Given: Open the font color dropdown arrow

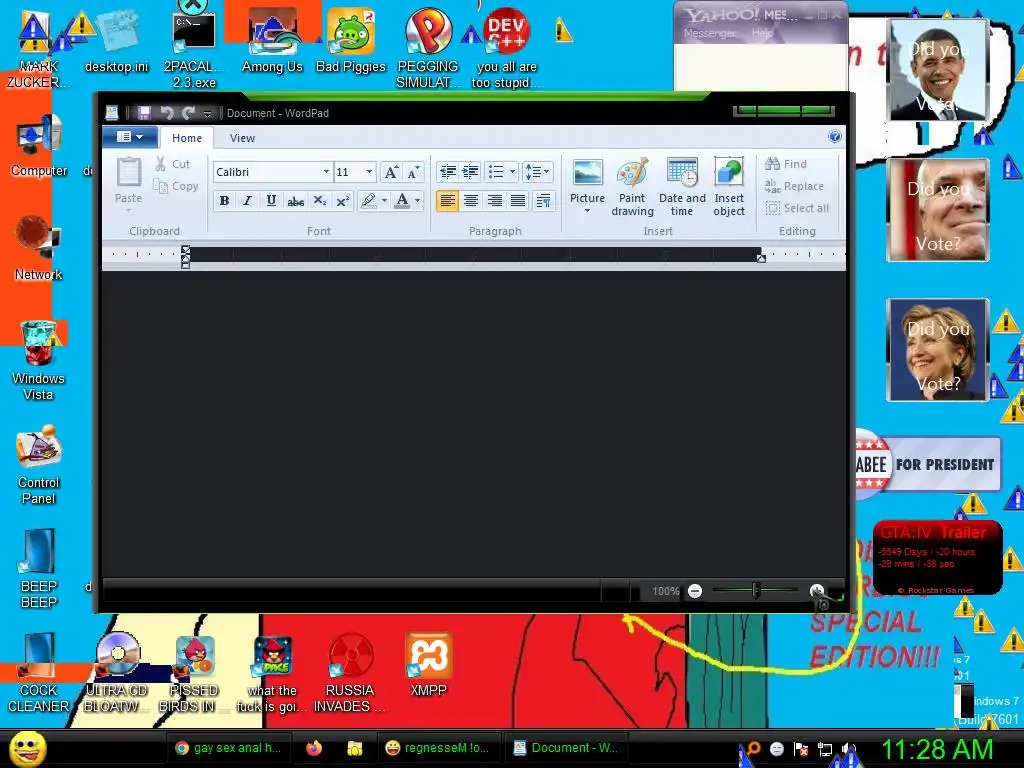Looking at the screenshot, I should (417, 200).
